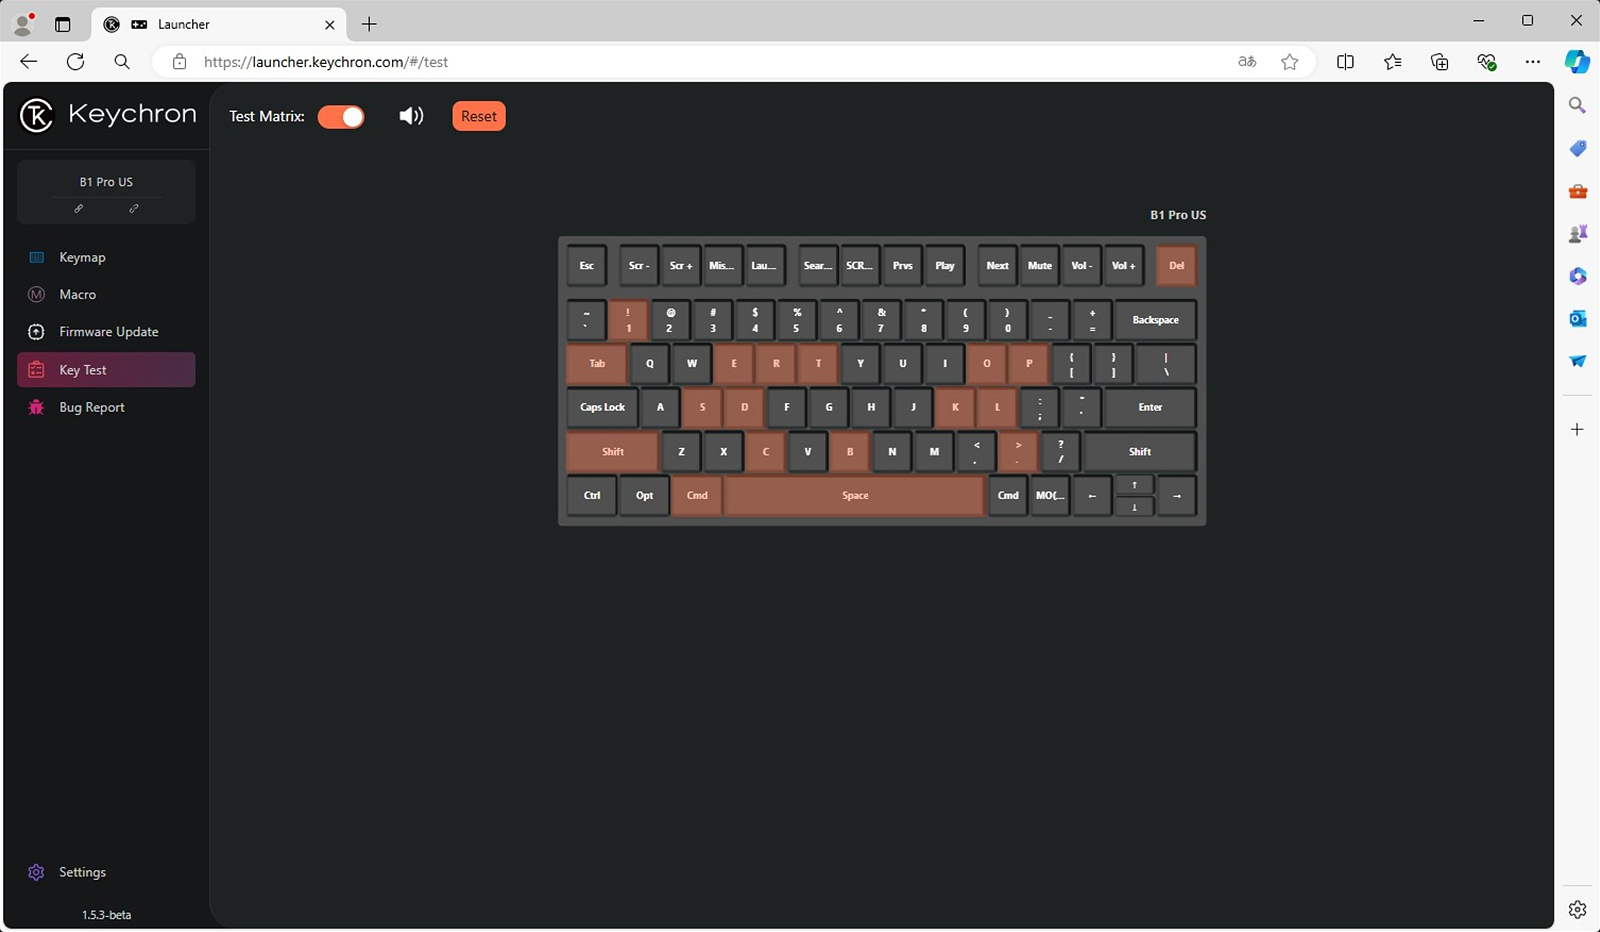Viewport: 1600px width, 932px height.
Task: Open the sidebar Tools briefcase icon
Action: coord(1577,191)
